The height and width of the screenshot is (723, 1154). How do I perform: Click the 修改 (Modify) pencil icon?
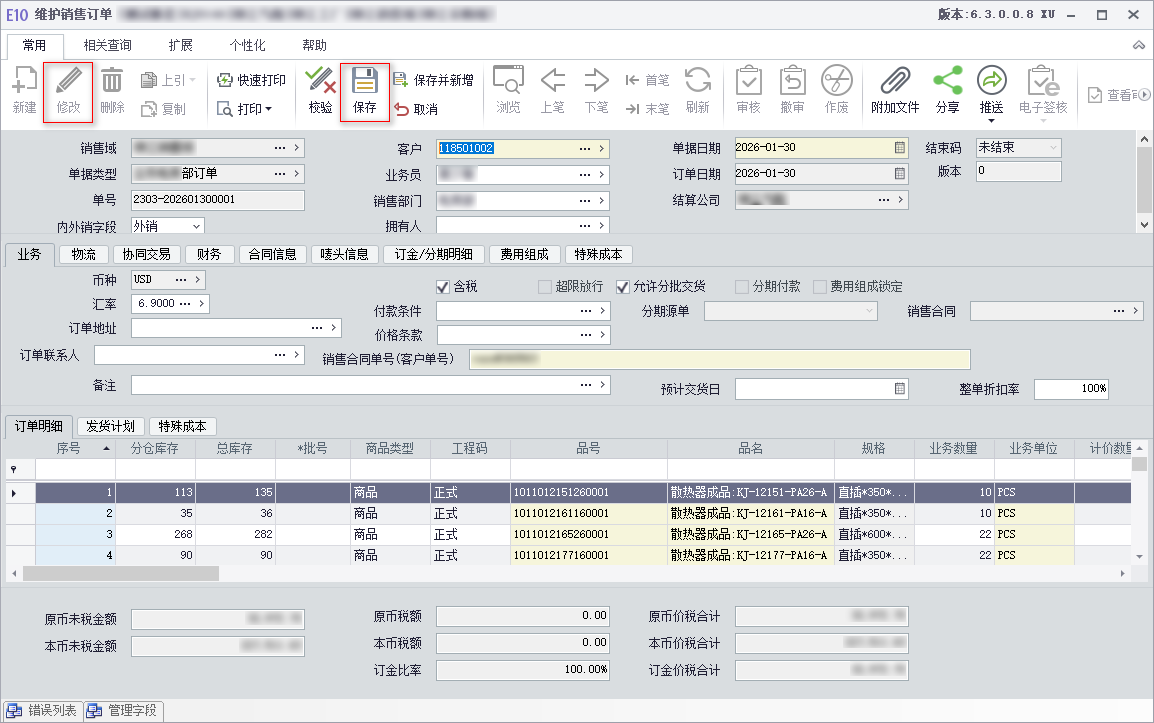point(68,82)
